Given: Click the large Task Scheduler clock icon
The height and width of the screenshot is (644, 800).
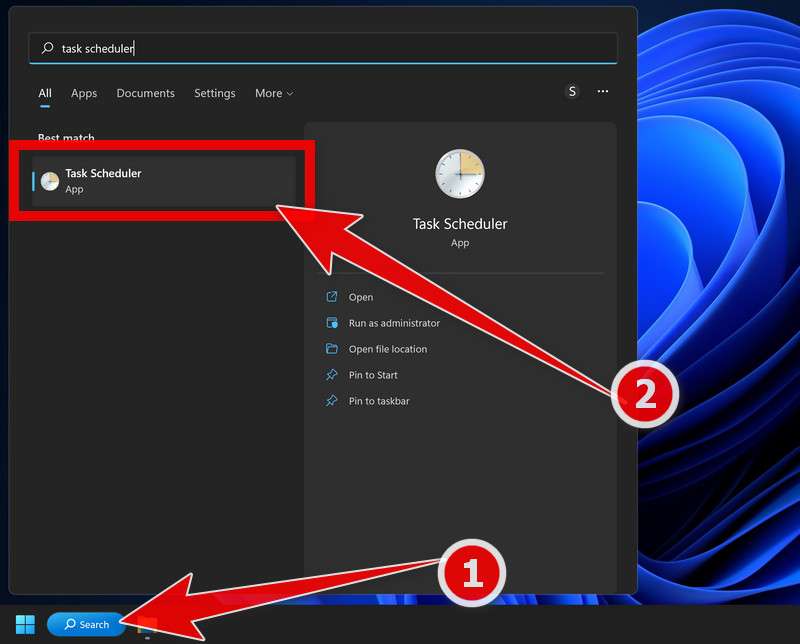Looking at the screenshot, I should point(460,174).
